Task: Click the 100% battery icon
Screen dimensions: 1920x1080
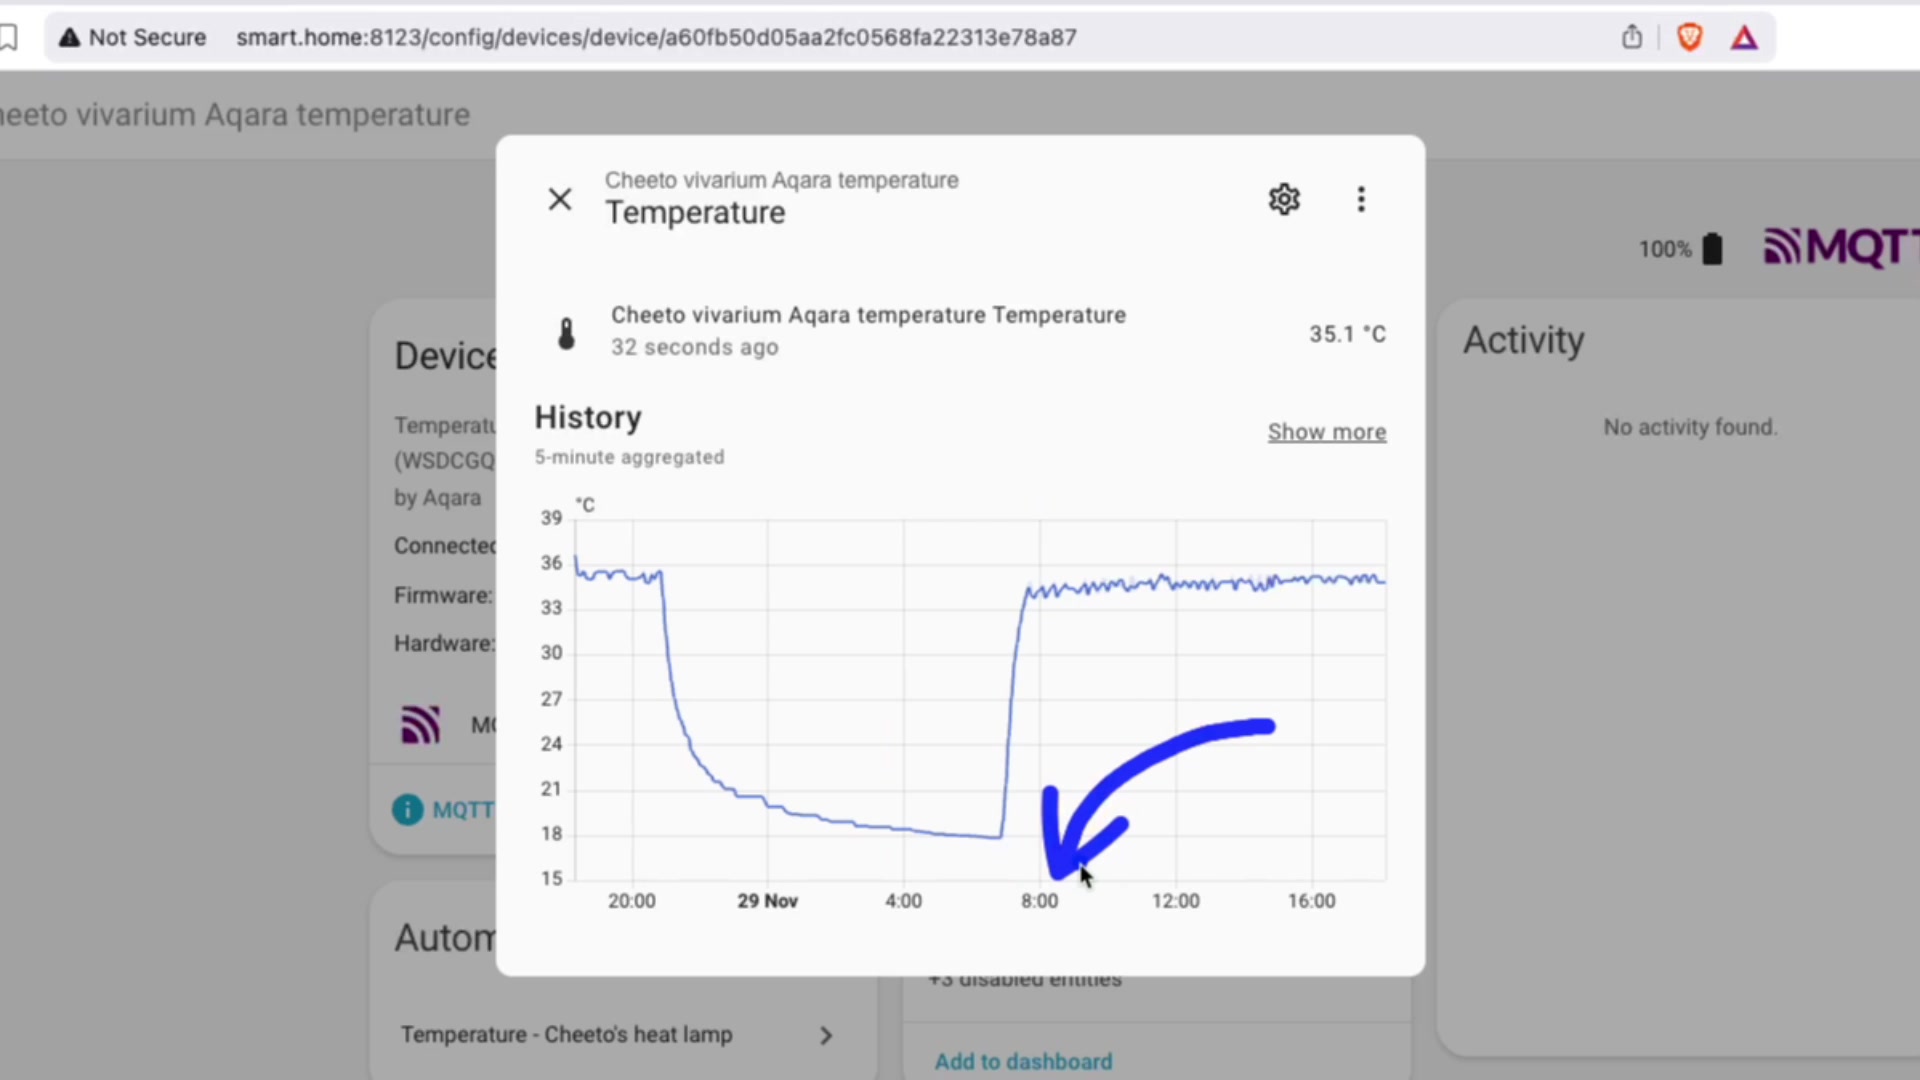Action: point(1712,249)
